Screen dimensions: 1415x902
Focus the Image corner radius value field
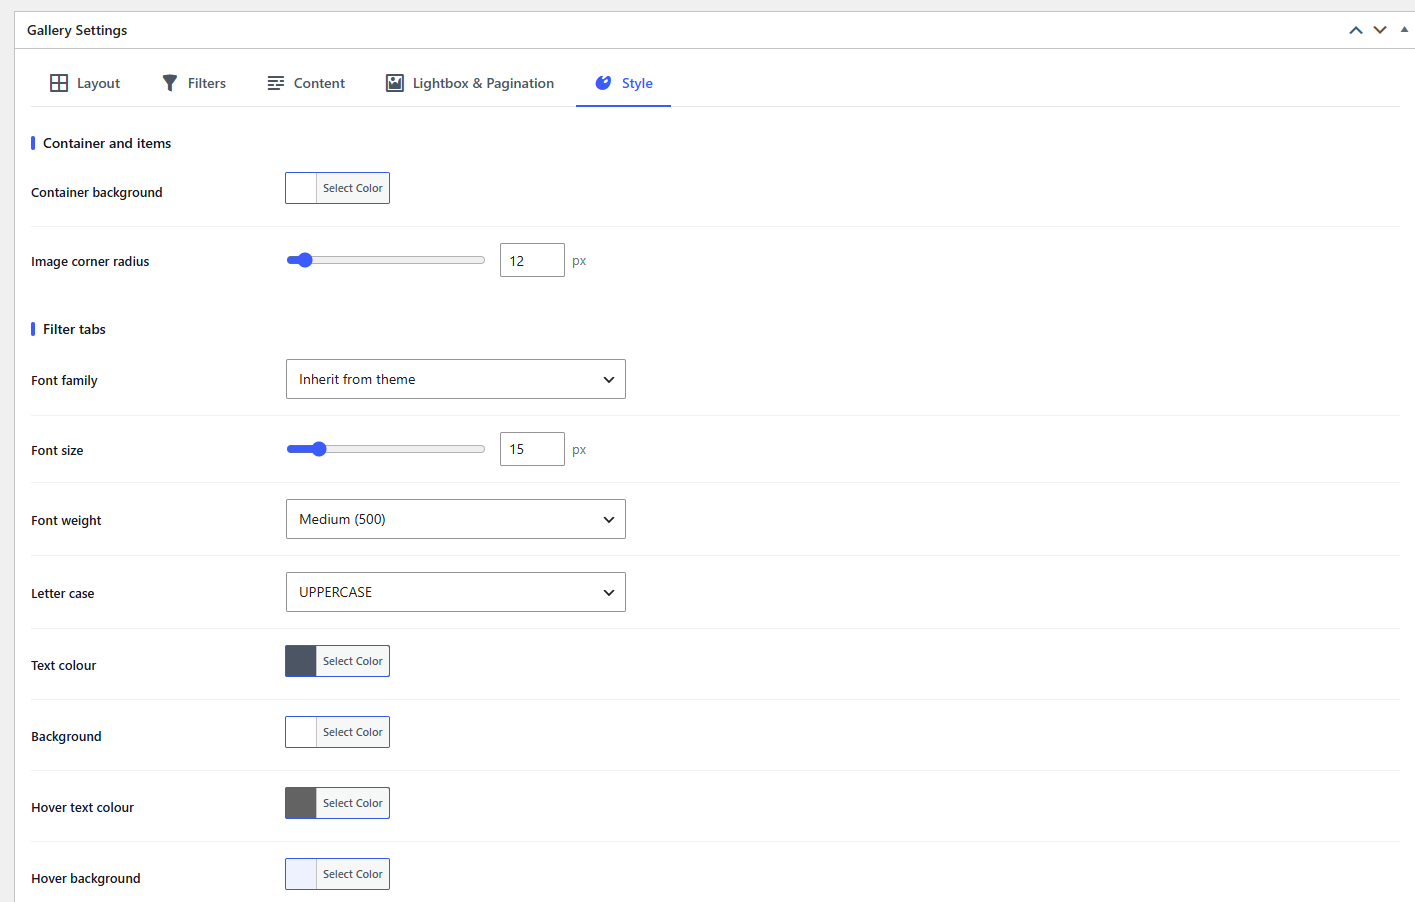click(532, 260)
